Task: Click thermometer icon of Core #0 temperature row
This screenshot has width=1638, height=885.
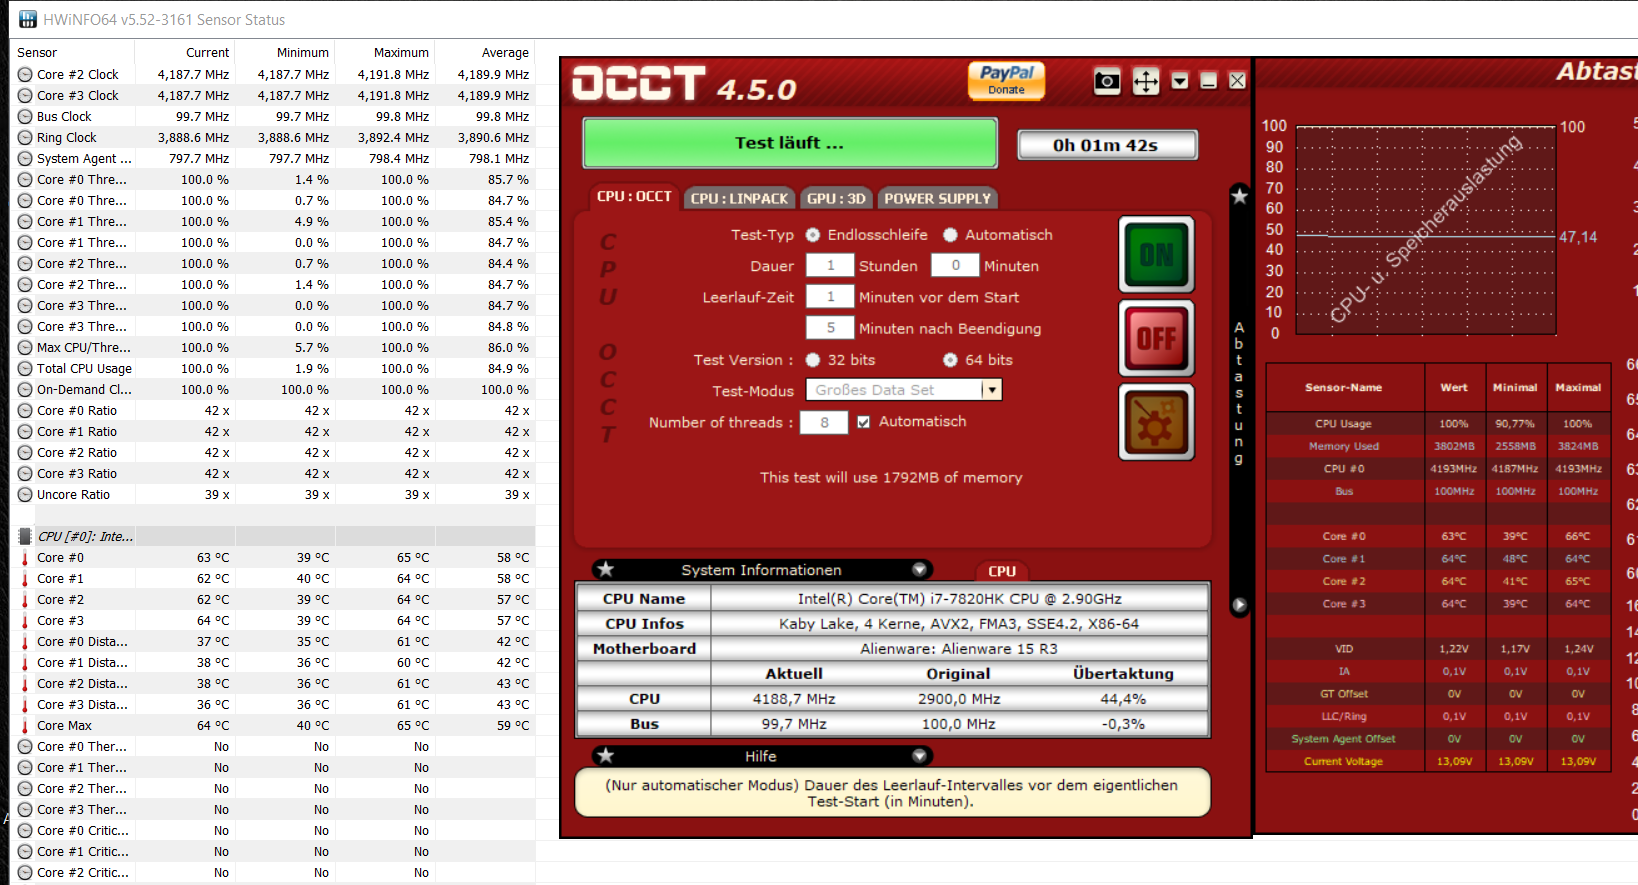Action: point(25,557)
